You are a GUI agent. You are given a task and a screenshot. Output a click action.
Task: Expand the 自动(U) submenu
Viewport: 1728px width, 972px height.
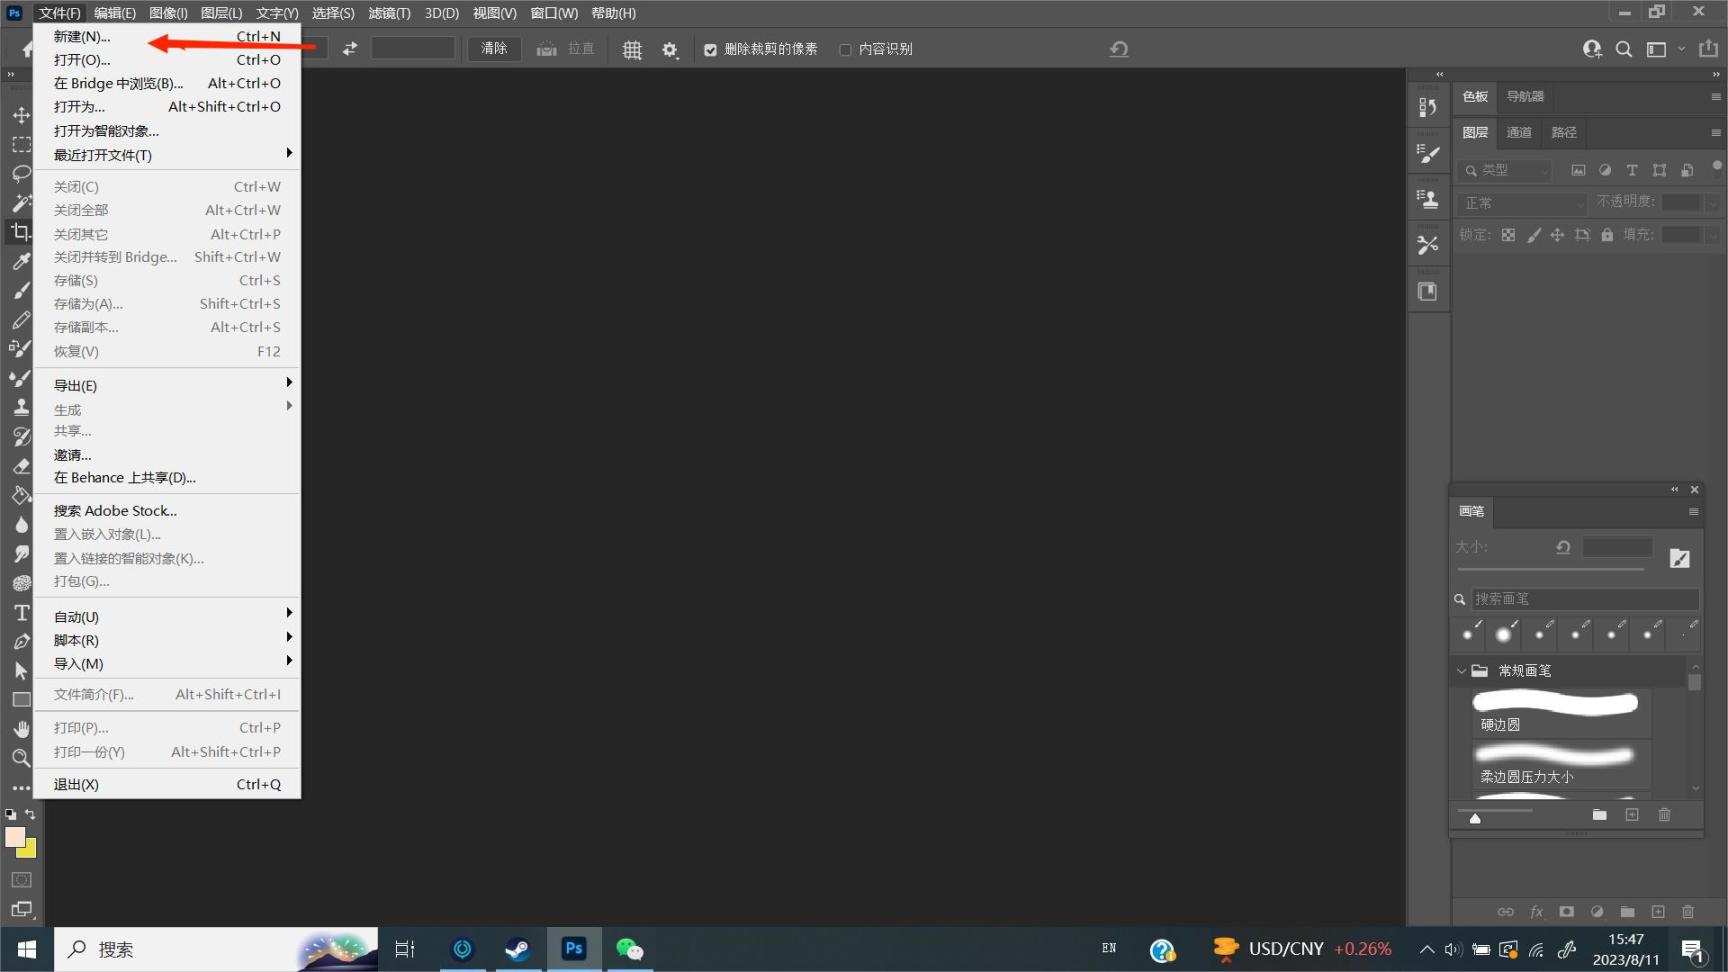coord(167,616)
